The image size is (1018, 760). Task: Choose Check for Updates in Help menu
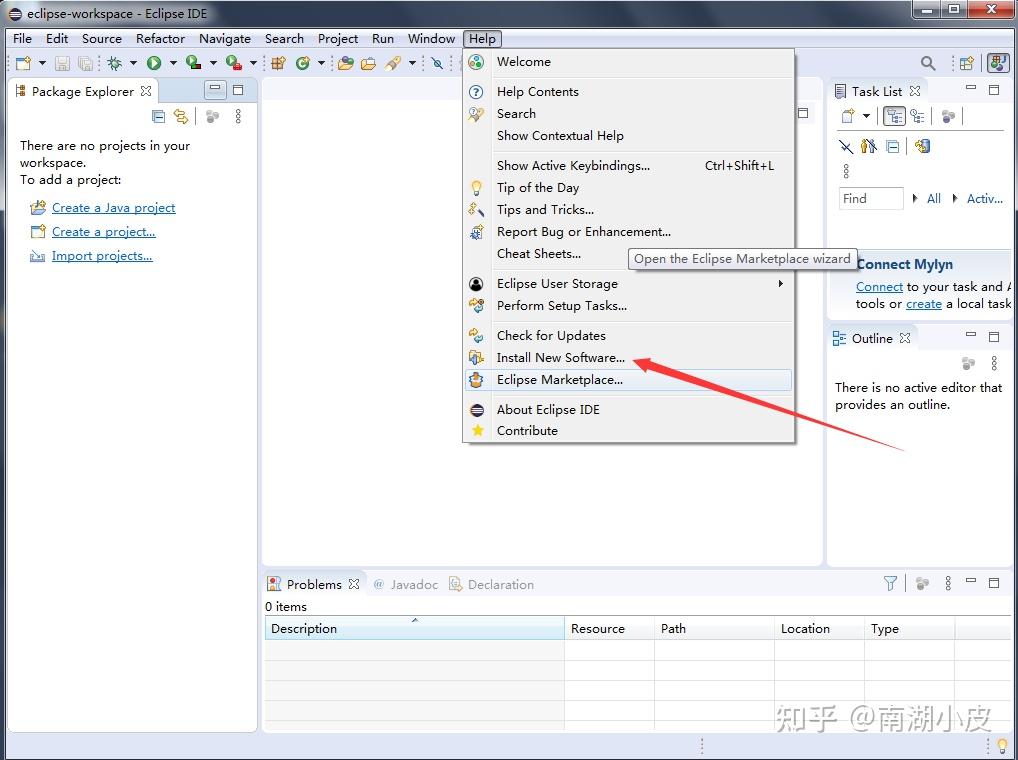click(628, 336)
